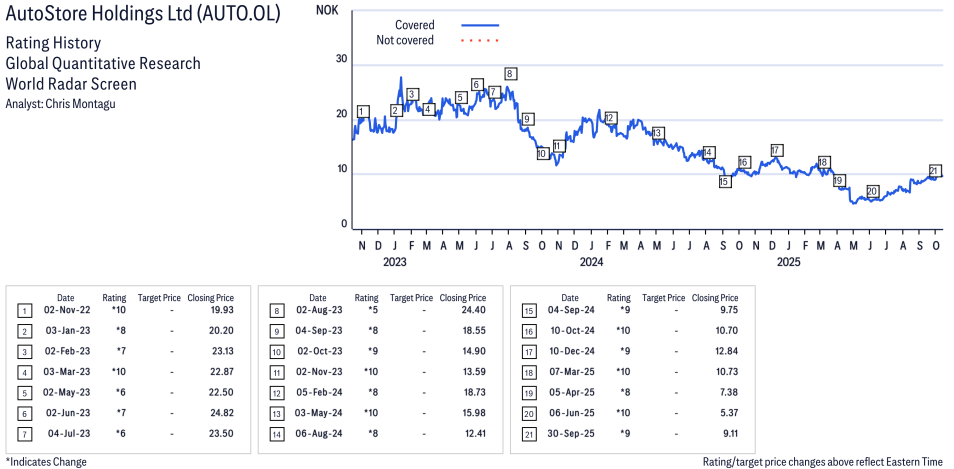
Task: Select chart marker 20 near the 2025 low
Action: (872, 191)
